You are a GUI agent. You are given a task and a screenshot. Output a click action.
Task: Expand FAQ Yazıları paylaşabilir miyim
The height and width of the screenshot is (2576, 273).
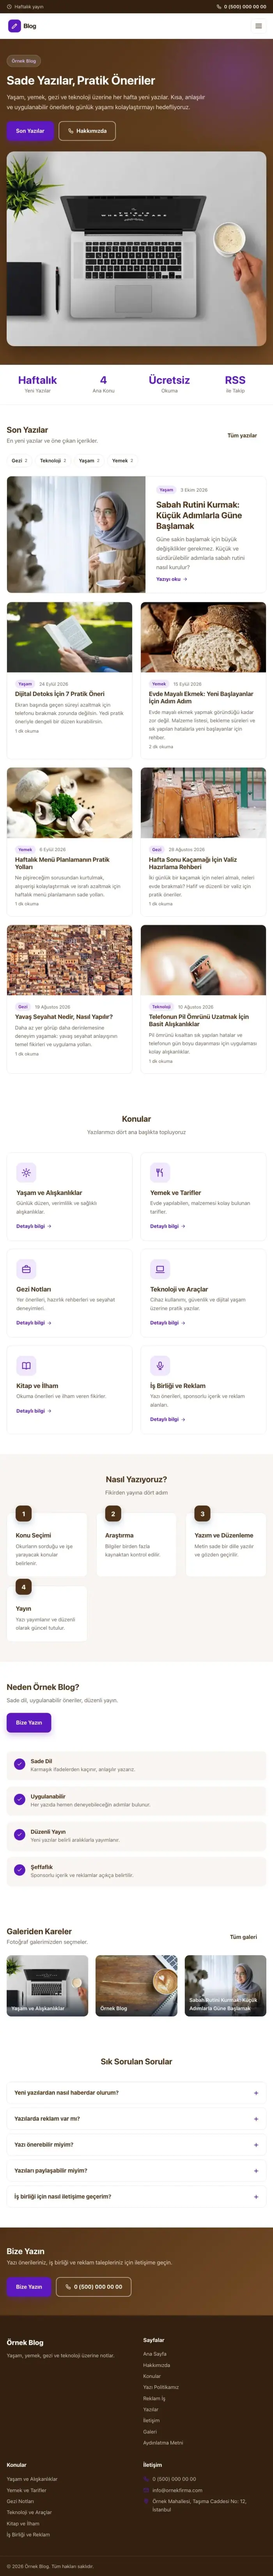point(136,2171)
